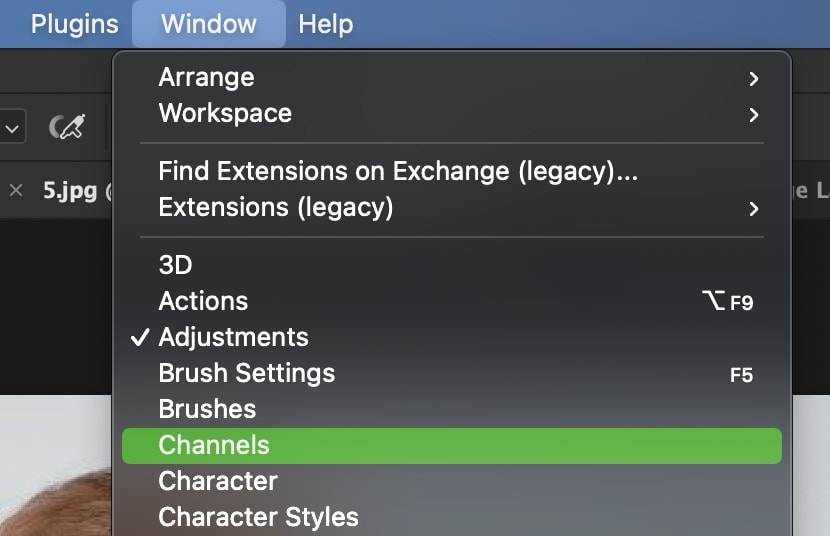This screenshot has width=830, height=536.
Task: Open dropdown arrow left of airbrush icon
Action: tap(12, 127)
